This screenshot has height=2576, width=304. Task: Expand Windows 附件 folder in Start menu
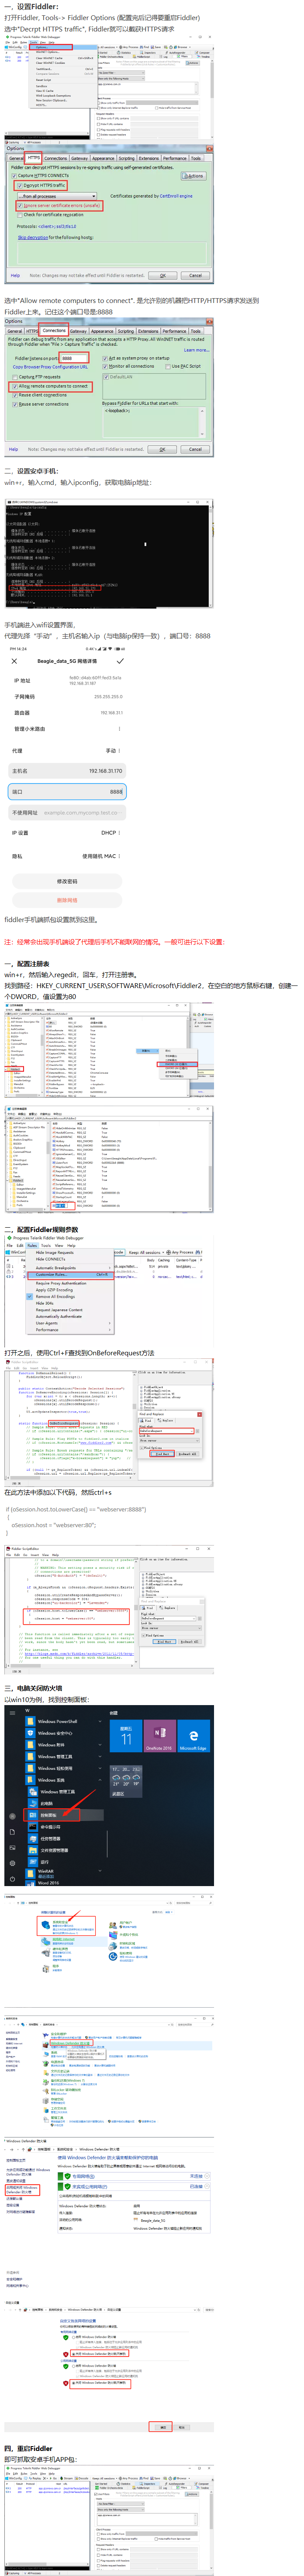tap(65, 1745)
